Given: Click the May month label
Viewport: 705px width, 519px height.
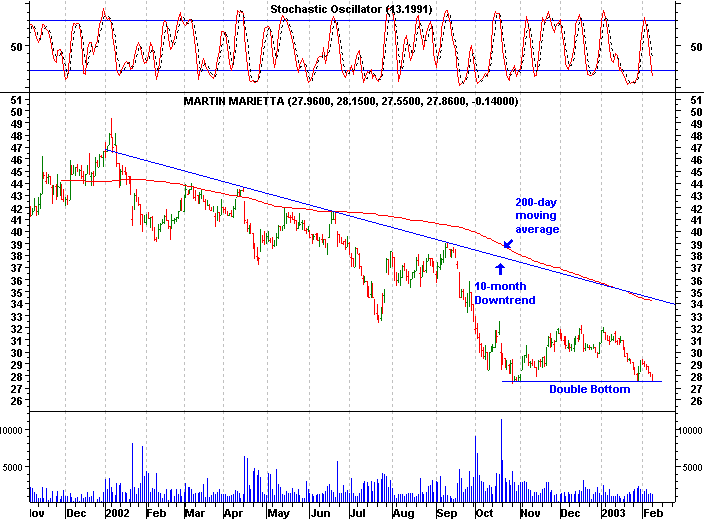Looking at the screenshot, I should [279, 513].
